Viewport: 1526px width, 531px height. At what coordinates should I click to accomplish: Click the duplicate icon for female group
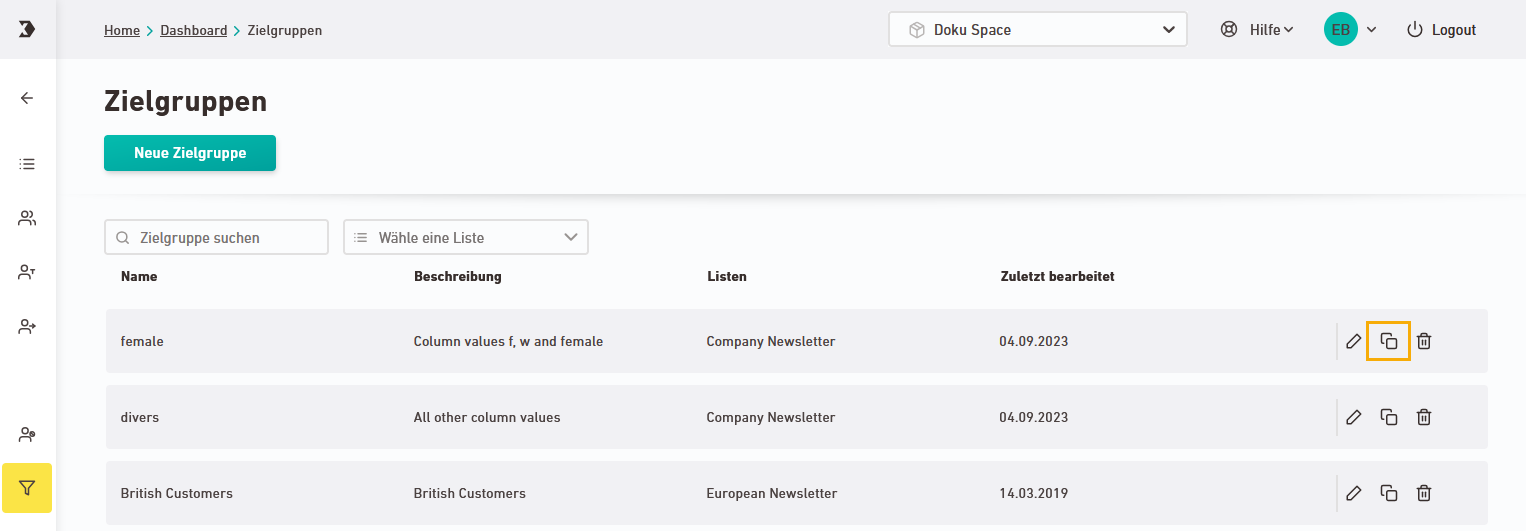pos(1388,341)
